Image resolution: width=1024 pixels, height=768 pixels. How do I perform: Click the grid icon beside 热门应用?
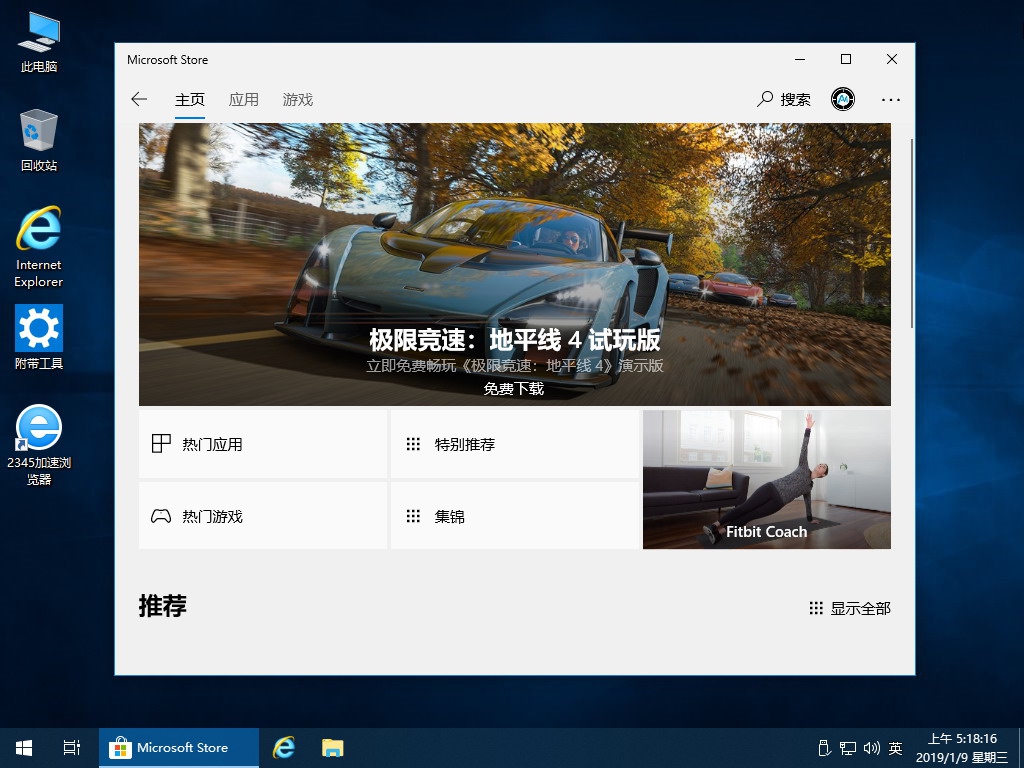[x=161, y=444]
